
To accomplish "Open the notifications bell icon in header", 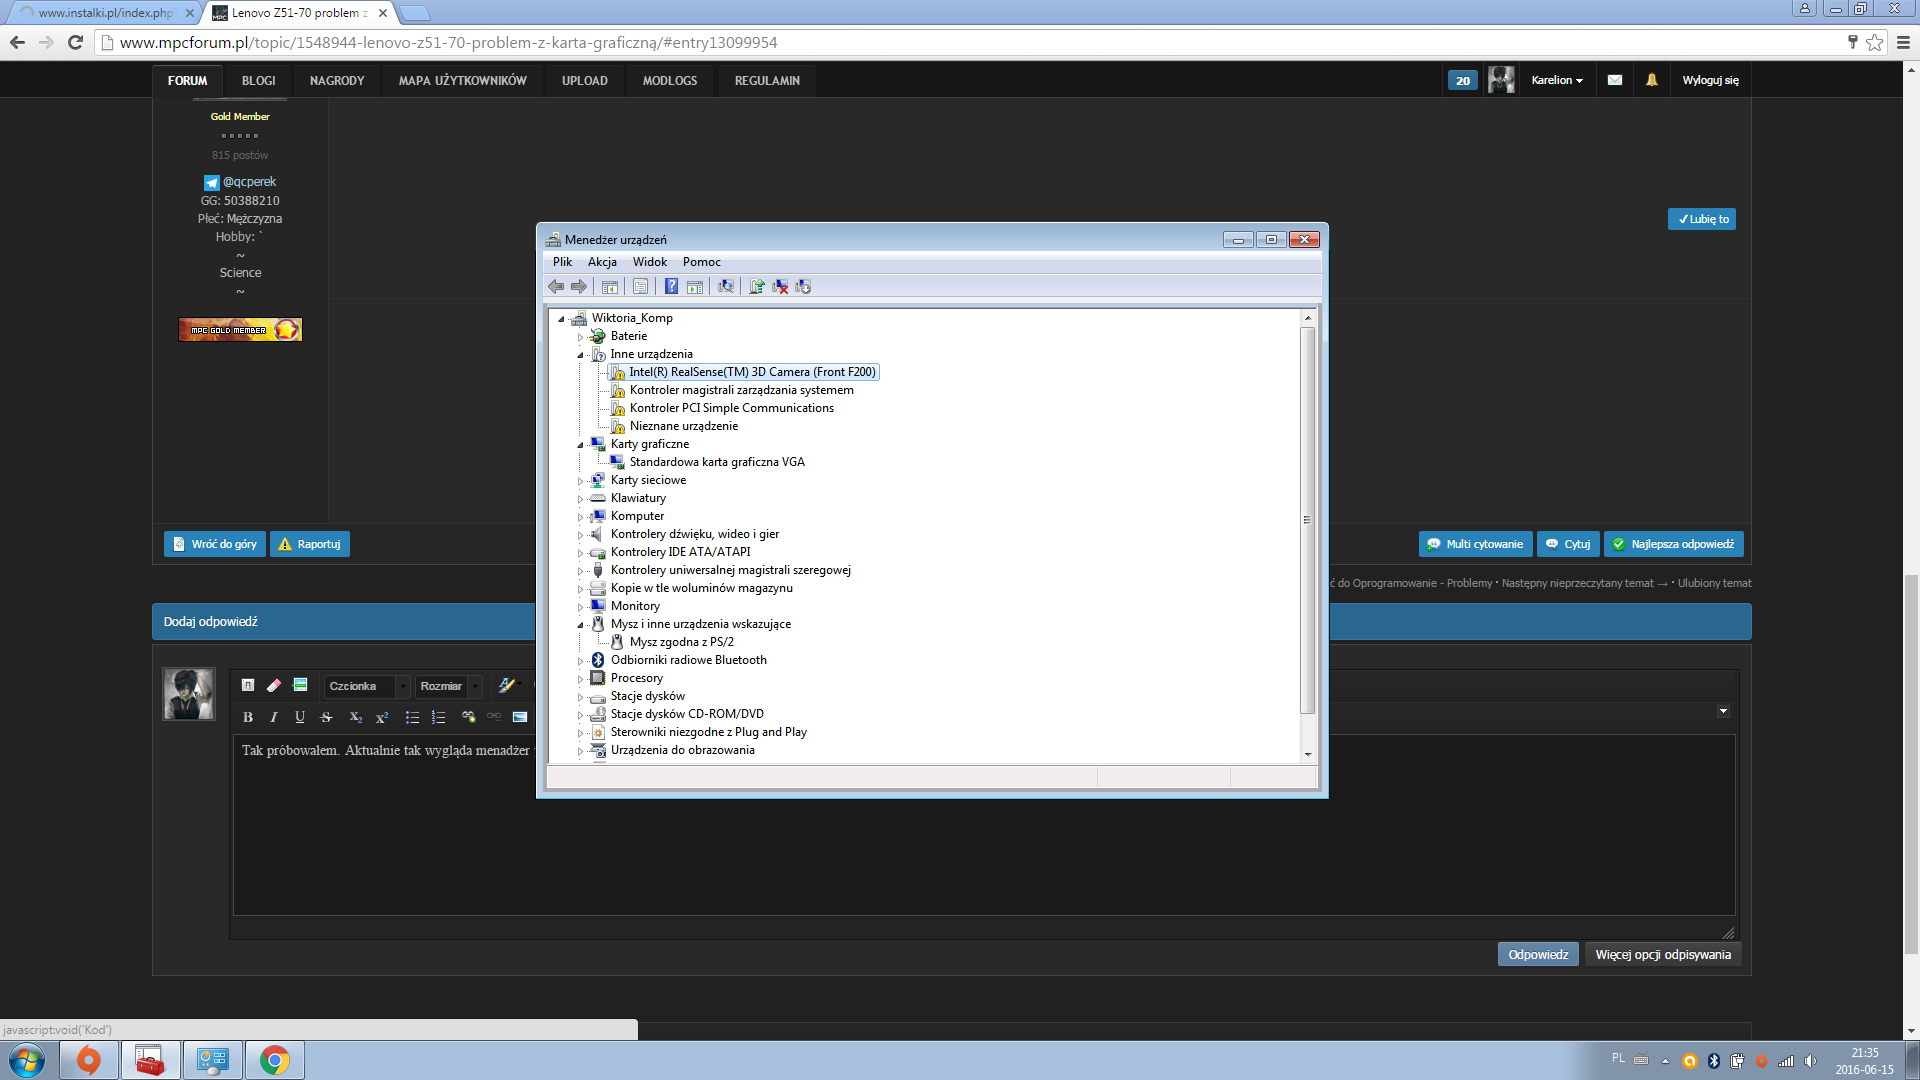I will [x=1652, y=80].
